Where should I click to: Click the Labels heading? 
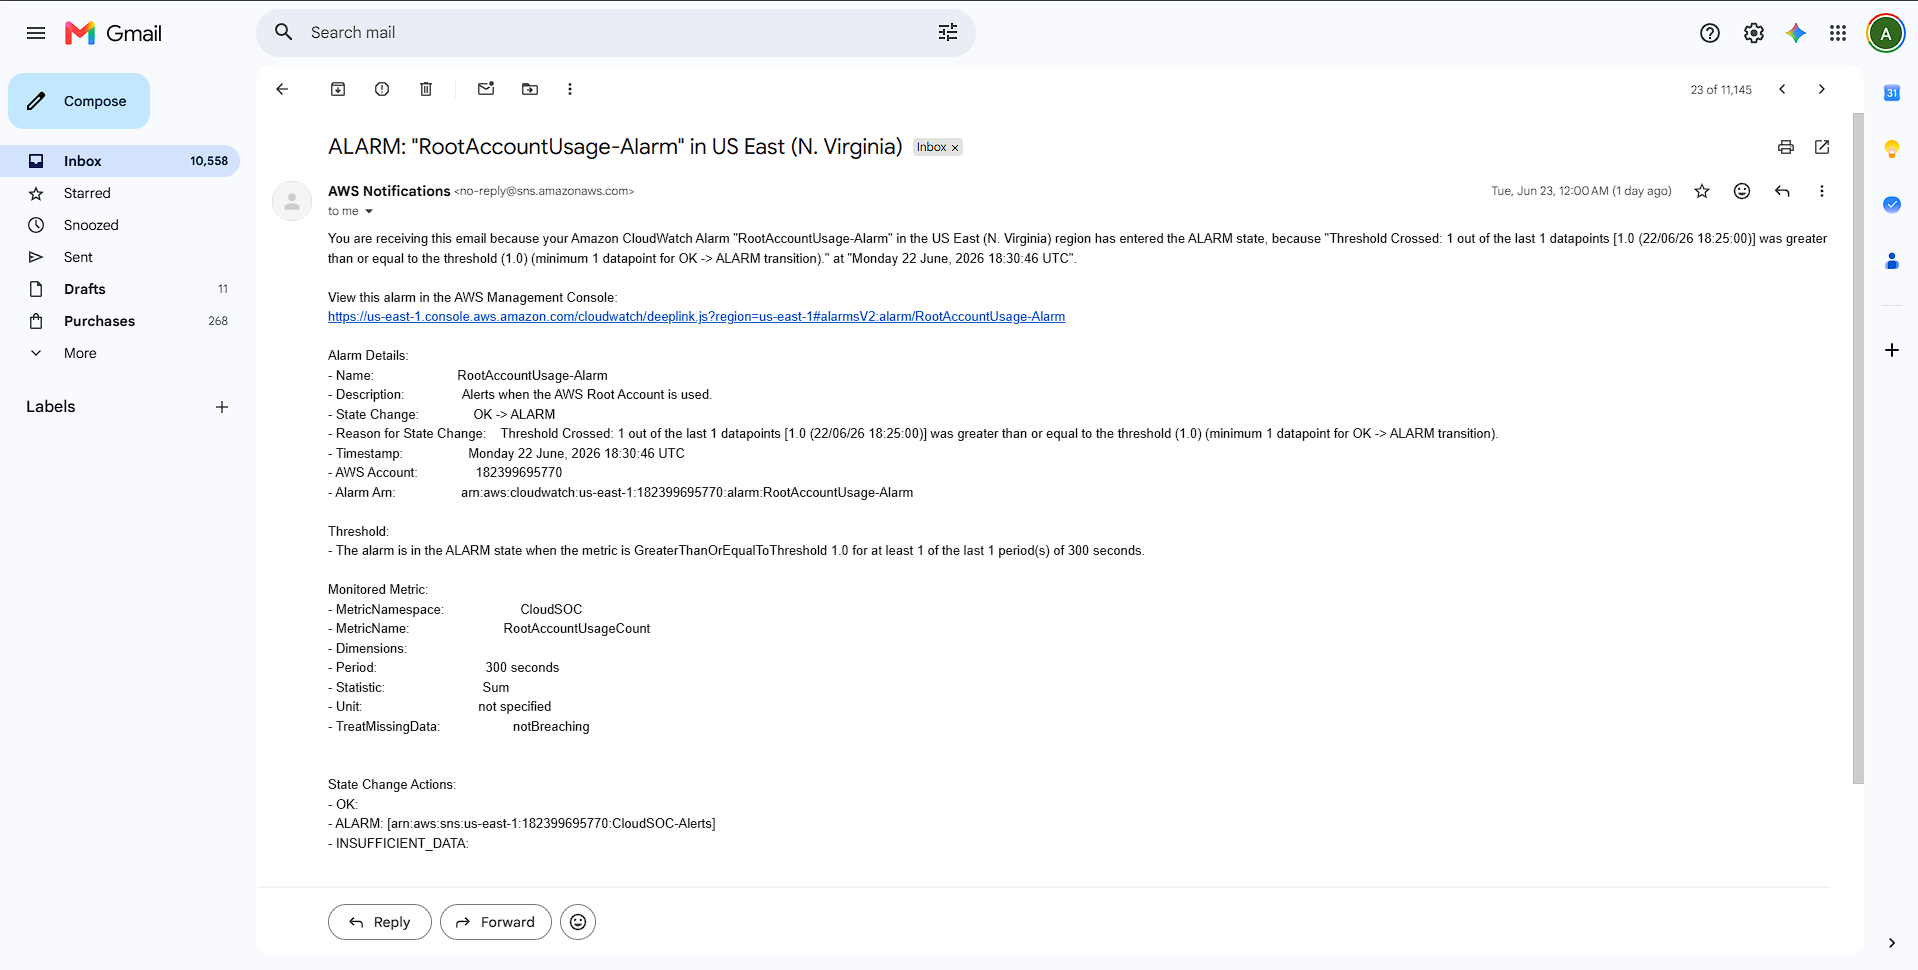pyautogui.click(x=51, y=407)
